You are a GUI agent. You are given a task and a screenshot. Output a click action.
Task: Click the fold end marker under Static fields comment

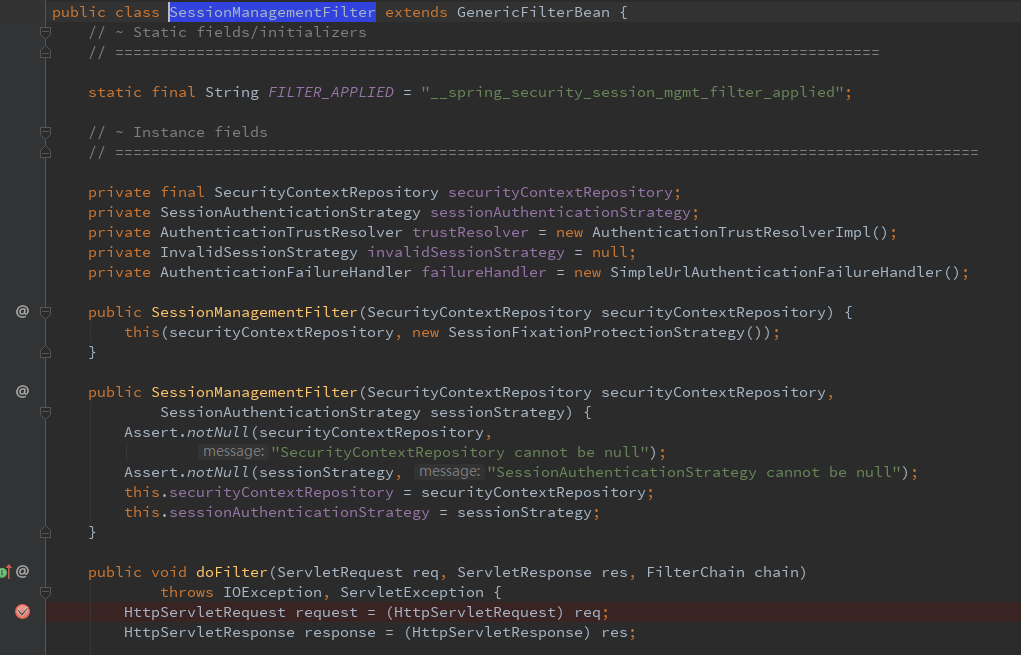coord(46,52)
